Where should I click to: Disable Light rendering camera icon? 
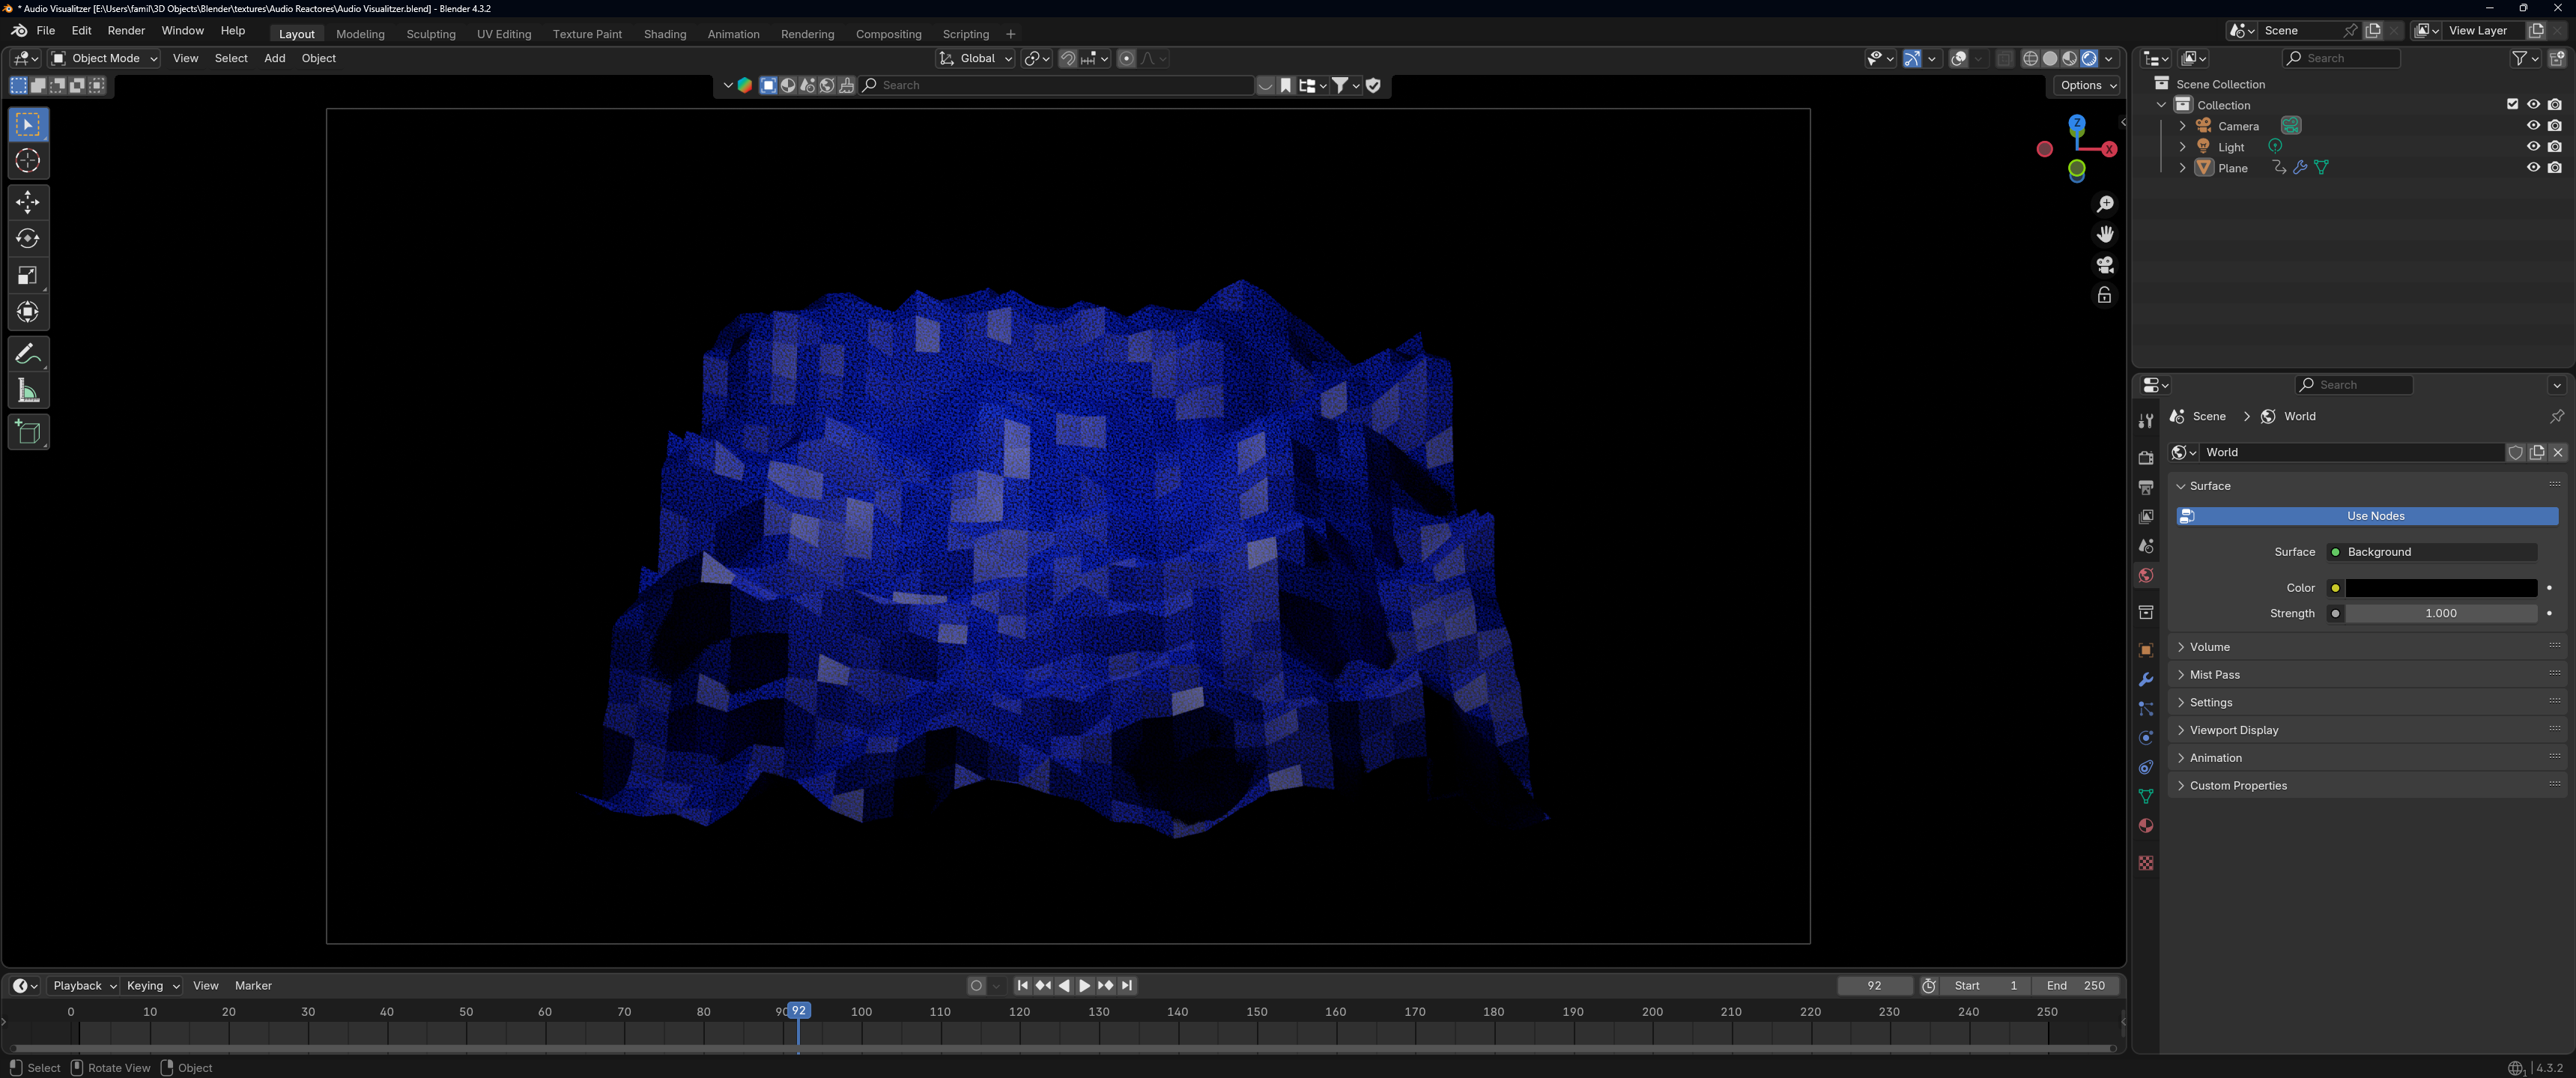tap(2555, 147)
